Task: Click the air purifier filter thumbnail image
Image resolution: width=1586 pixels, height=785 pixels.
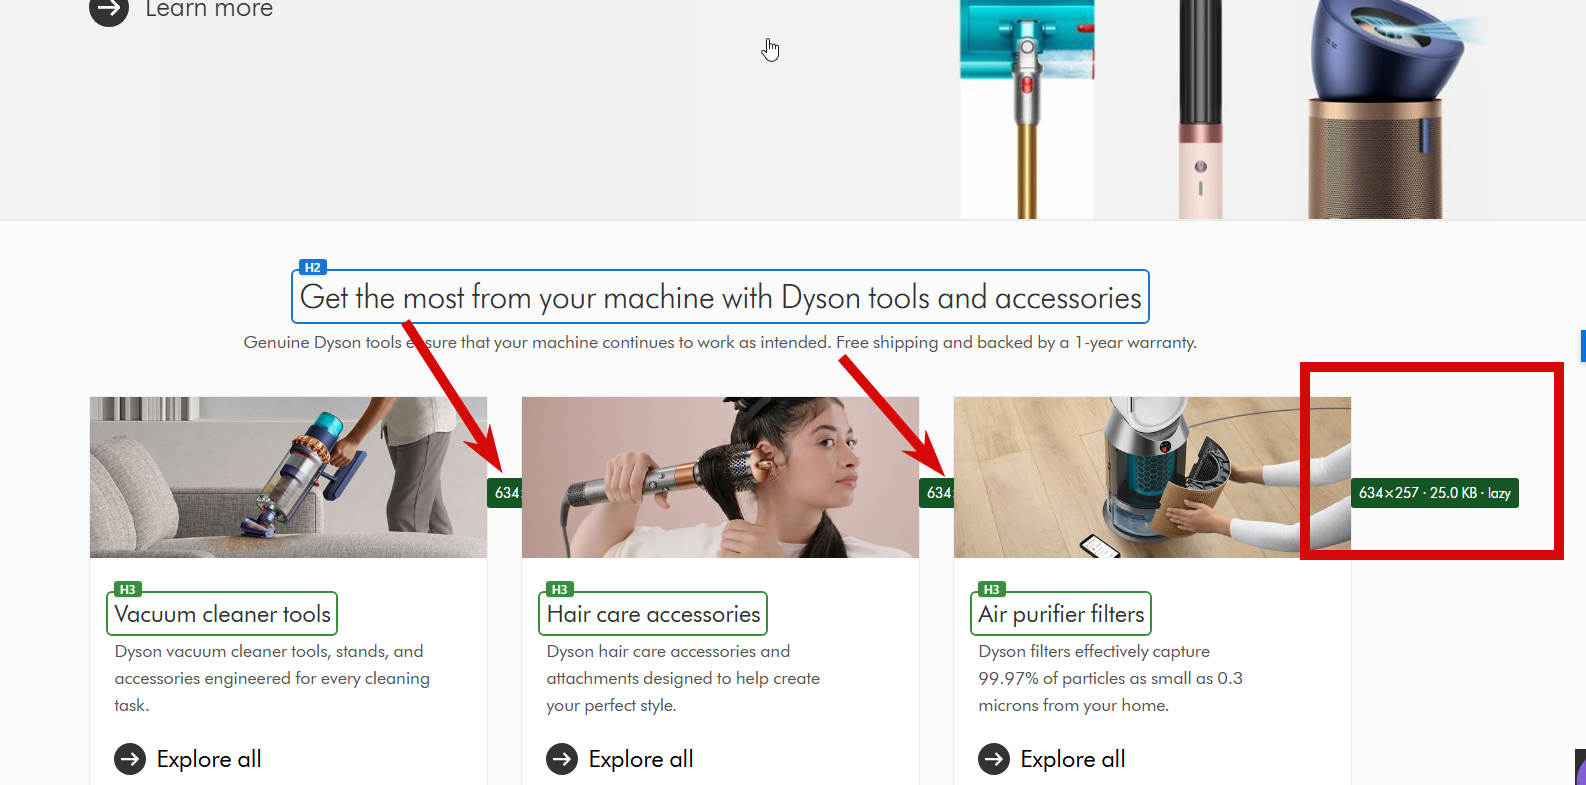Action: point(1152,477)
